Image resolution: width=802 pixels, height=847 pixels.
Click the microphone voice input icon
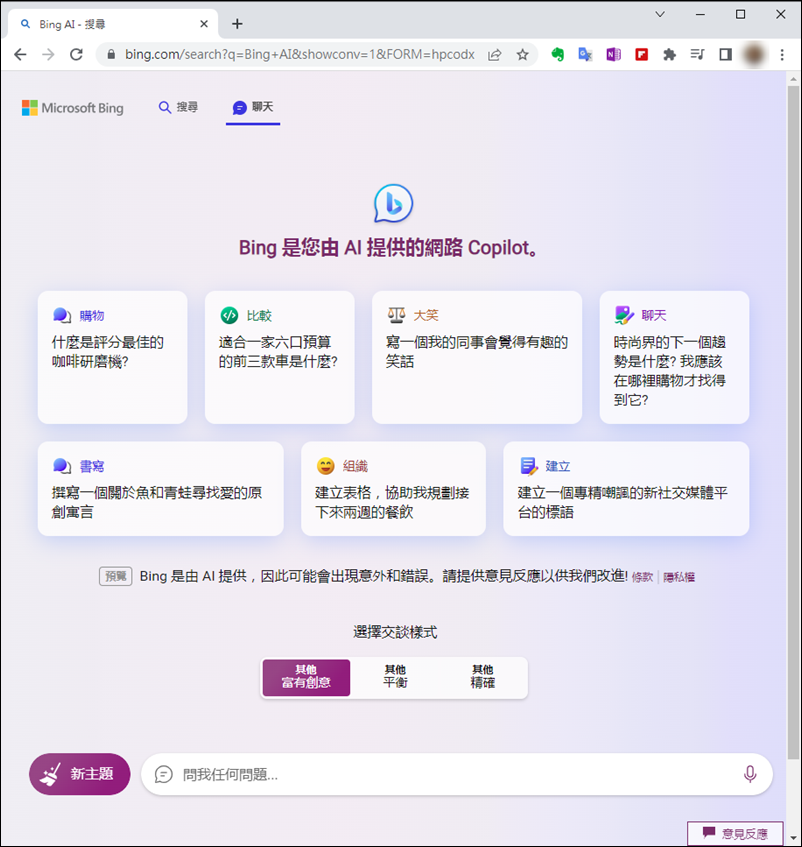tap(750, 774)
